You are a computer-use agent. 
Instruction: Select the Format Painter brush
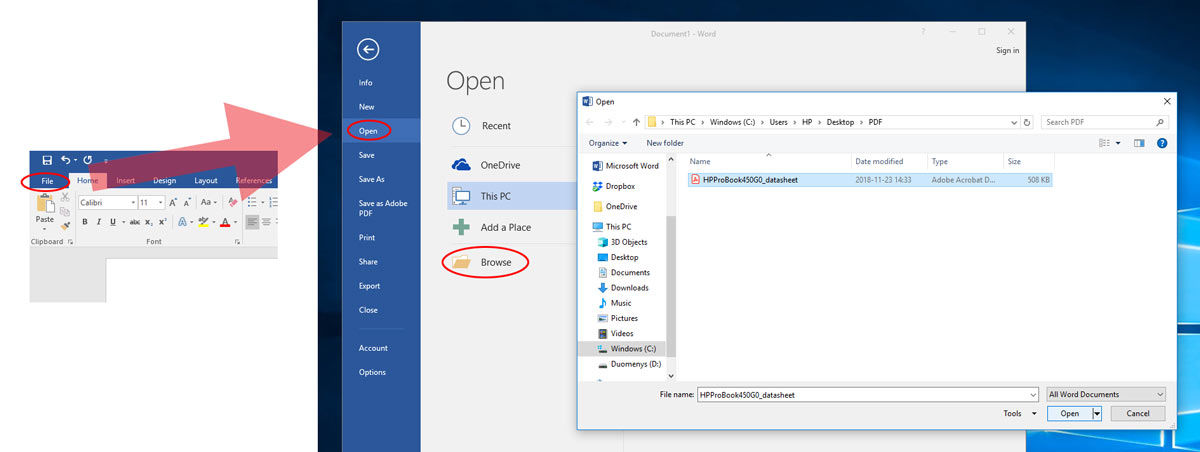(x=65, y=226)
